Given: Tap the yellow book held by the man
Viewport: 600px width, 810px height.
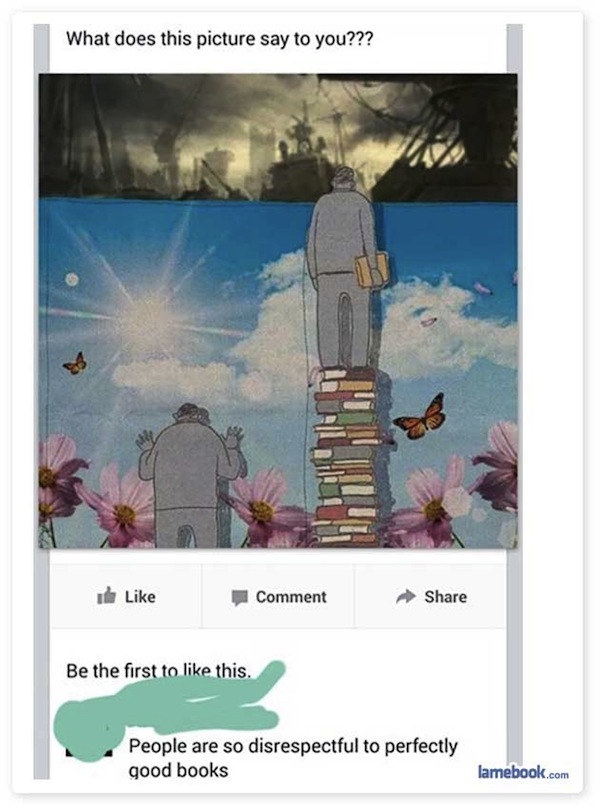Looking at the screenshot, I should pyautogui.click(x=371, y=269).
